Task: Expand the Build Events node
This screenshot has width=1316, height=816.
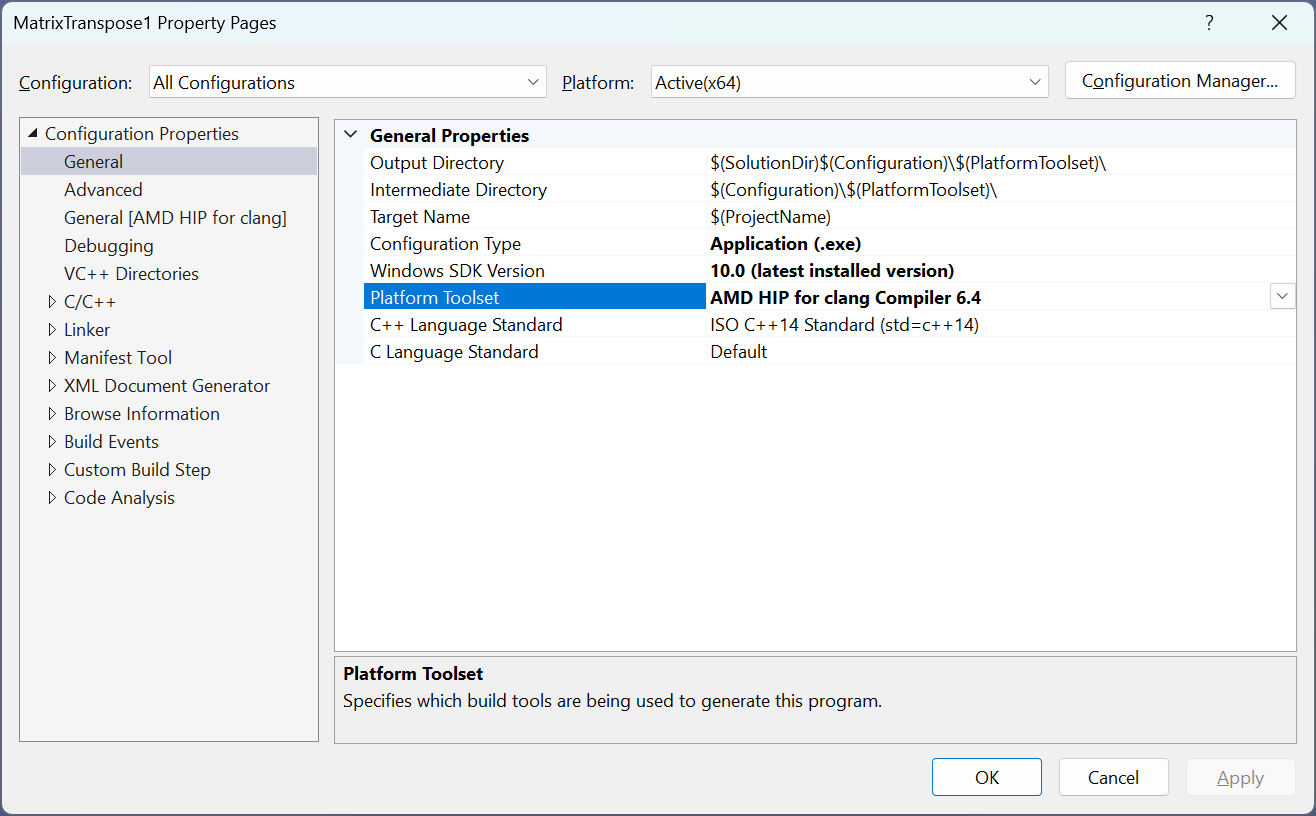Action: click(x=53, y=442)
